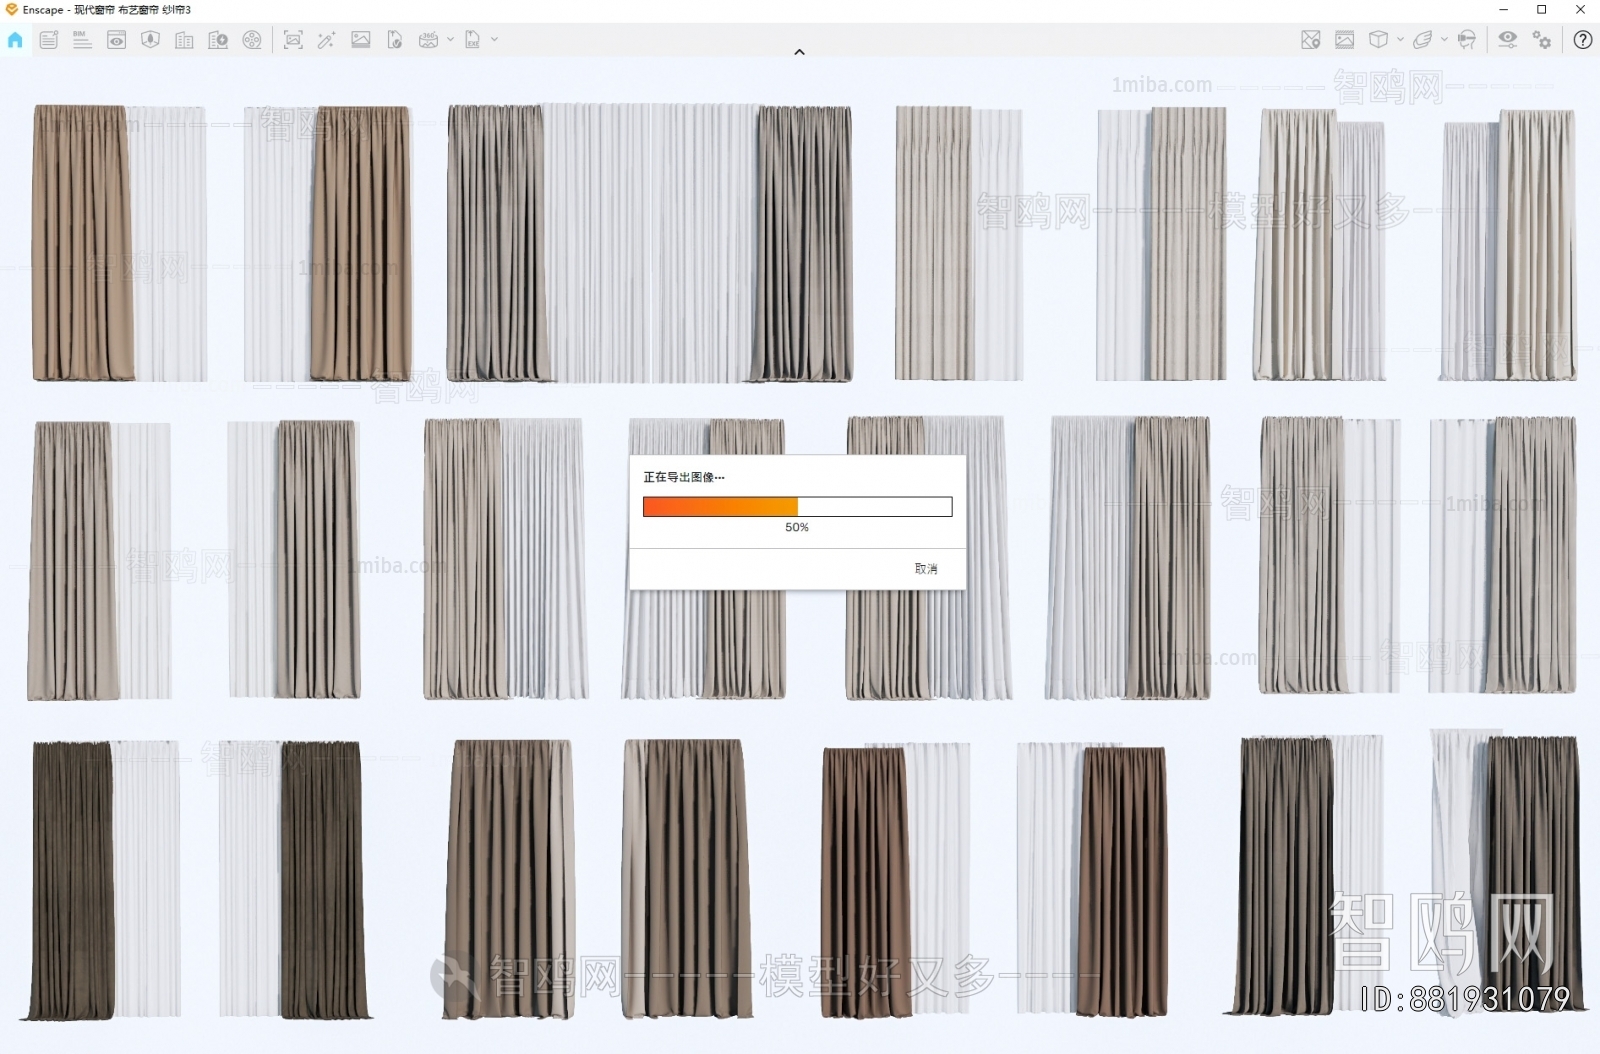1600x1054 pixels.
Task: Open the visual settings eye icon
Action: [x=1508, y=41]
